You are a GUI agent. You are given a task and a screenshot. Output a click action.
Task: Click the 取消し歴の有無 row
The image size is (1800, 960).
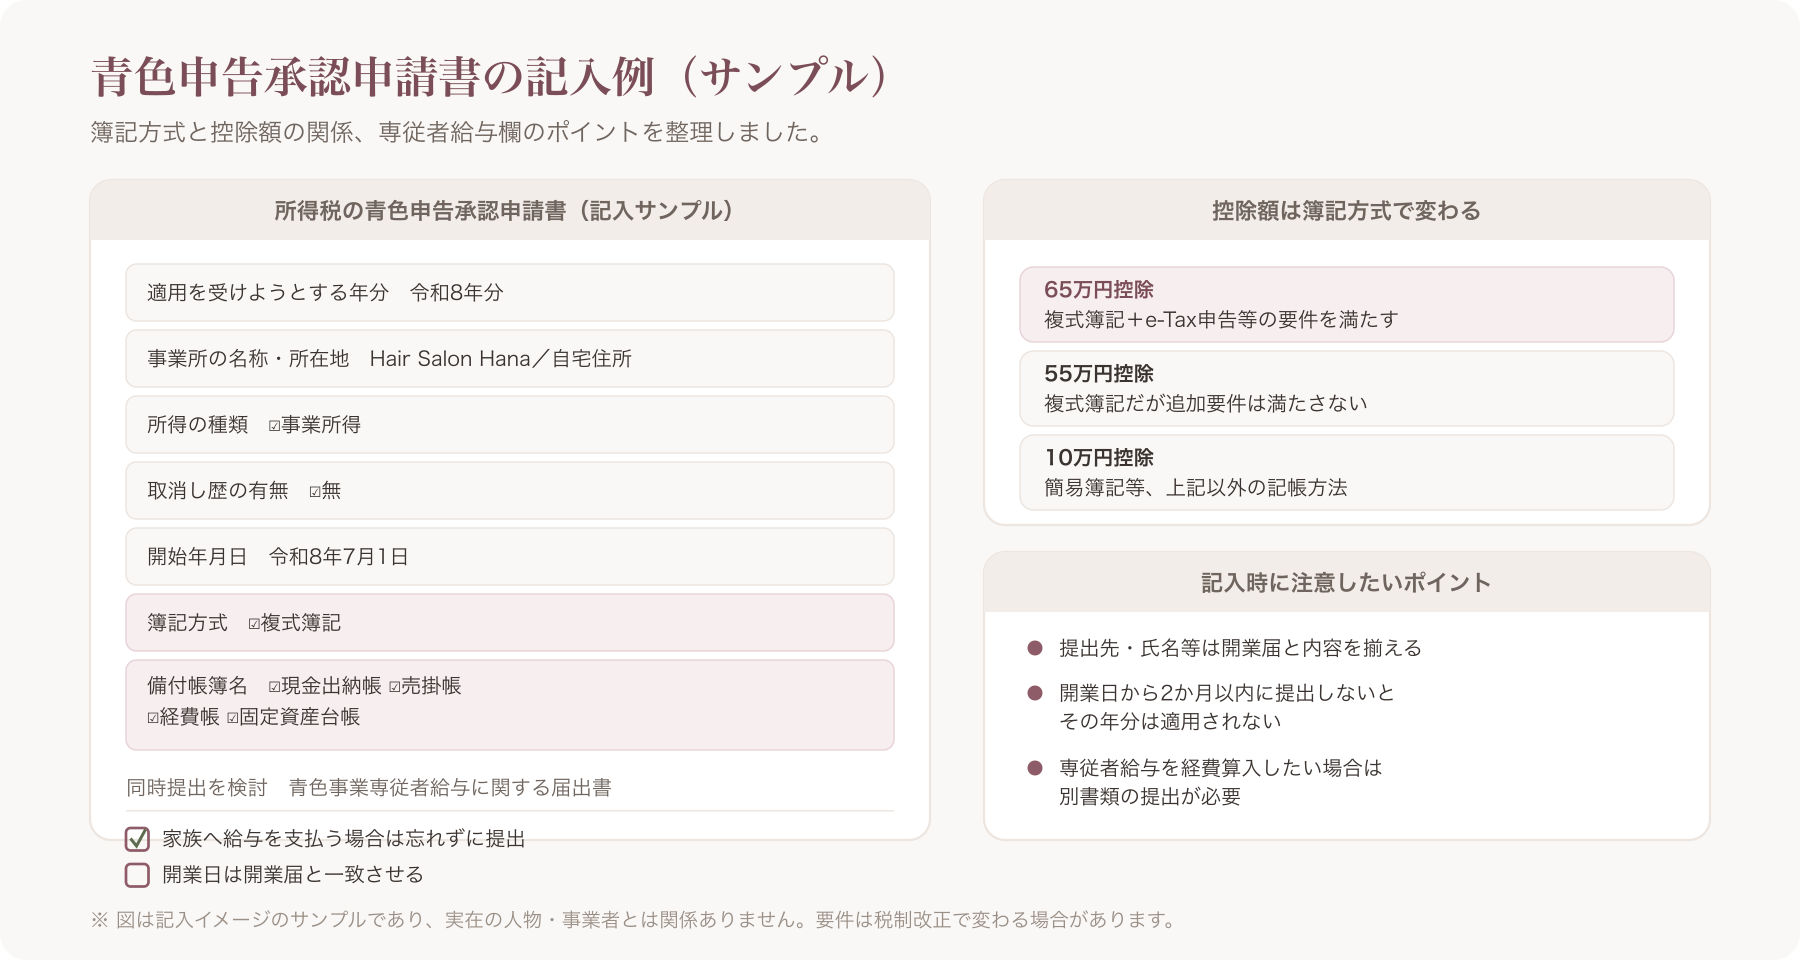pos(510,490)
